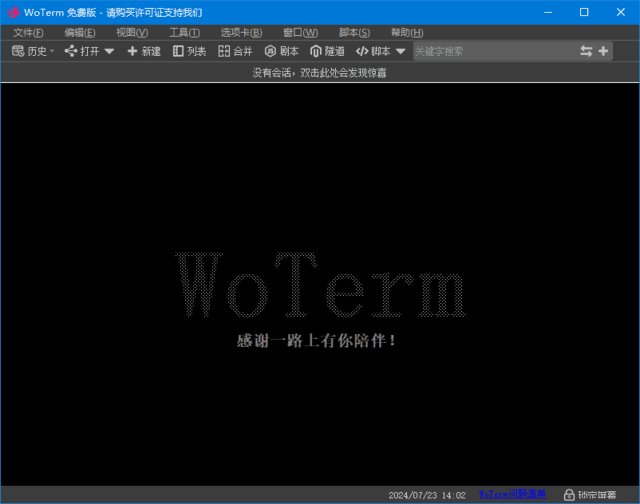Open the File (文件) menu
The height and width of the screenshot is (504, 640).
(x=28, y=32)
